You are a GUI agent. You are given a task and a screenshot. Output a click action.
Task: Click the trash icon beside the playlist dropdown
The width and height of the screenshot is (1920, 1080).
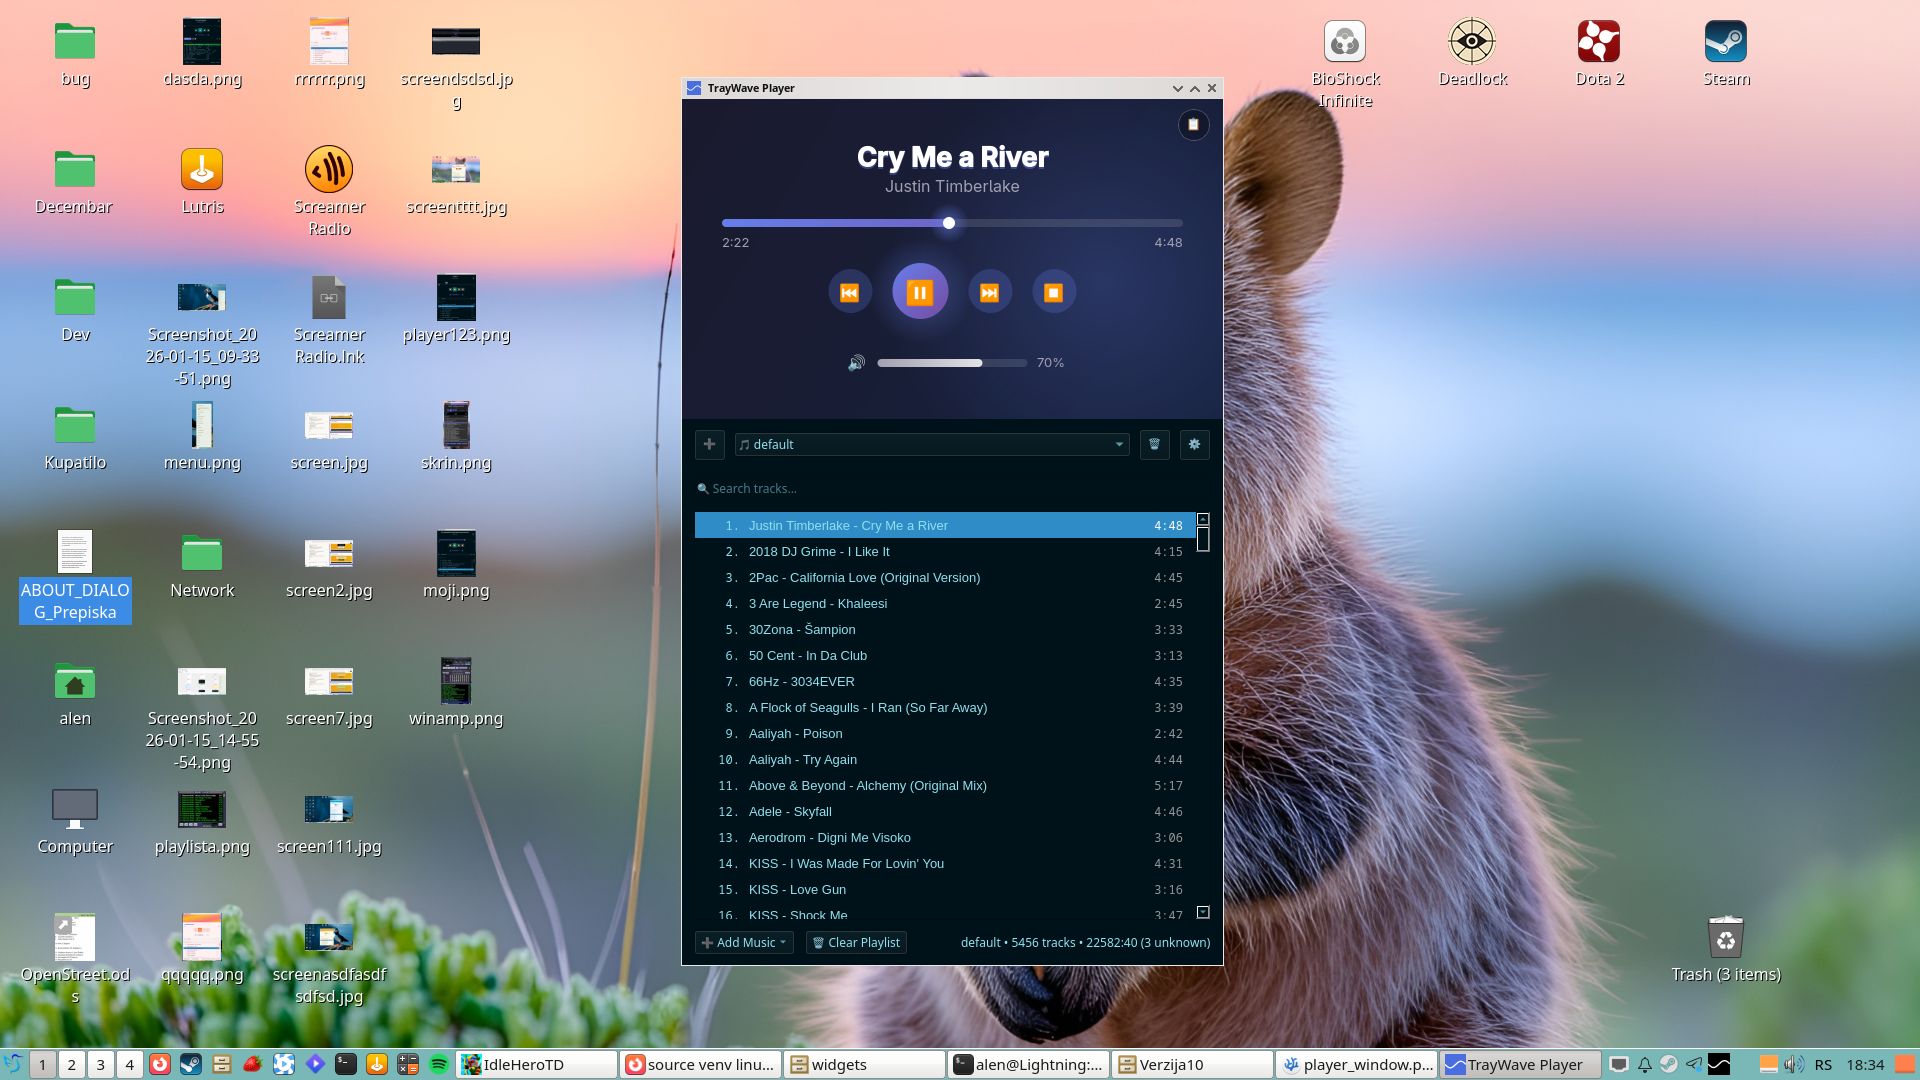(x=1154, y=444)
